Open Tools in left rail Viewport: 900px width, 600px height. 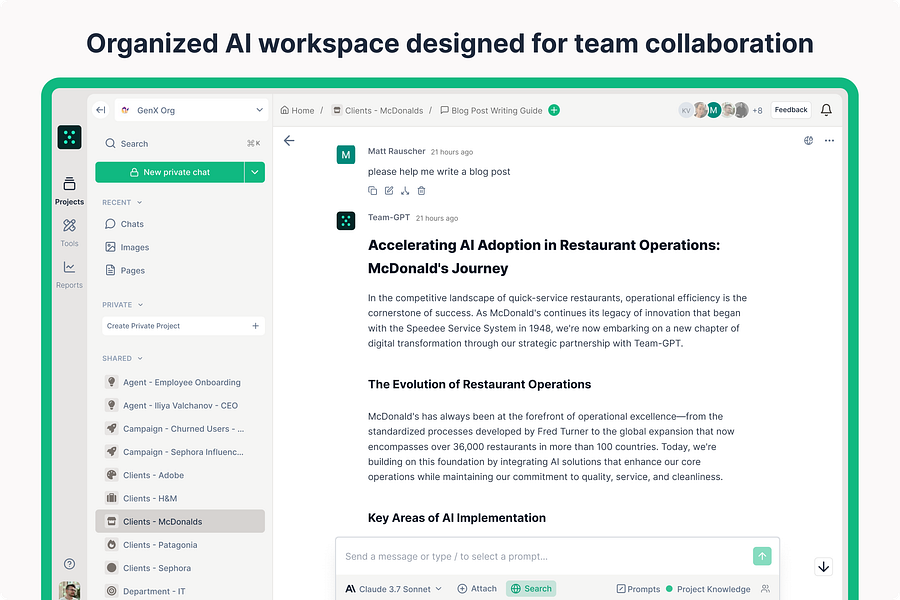tap(69, 233)
